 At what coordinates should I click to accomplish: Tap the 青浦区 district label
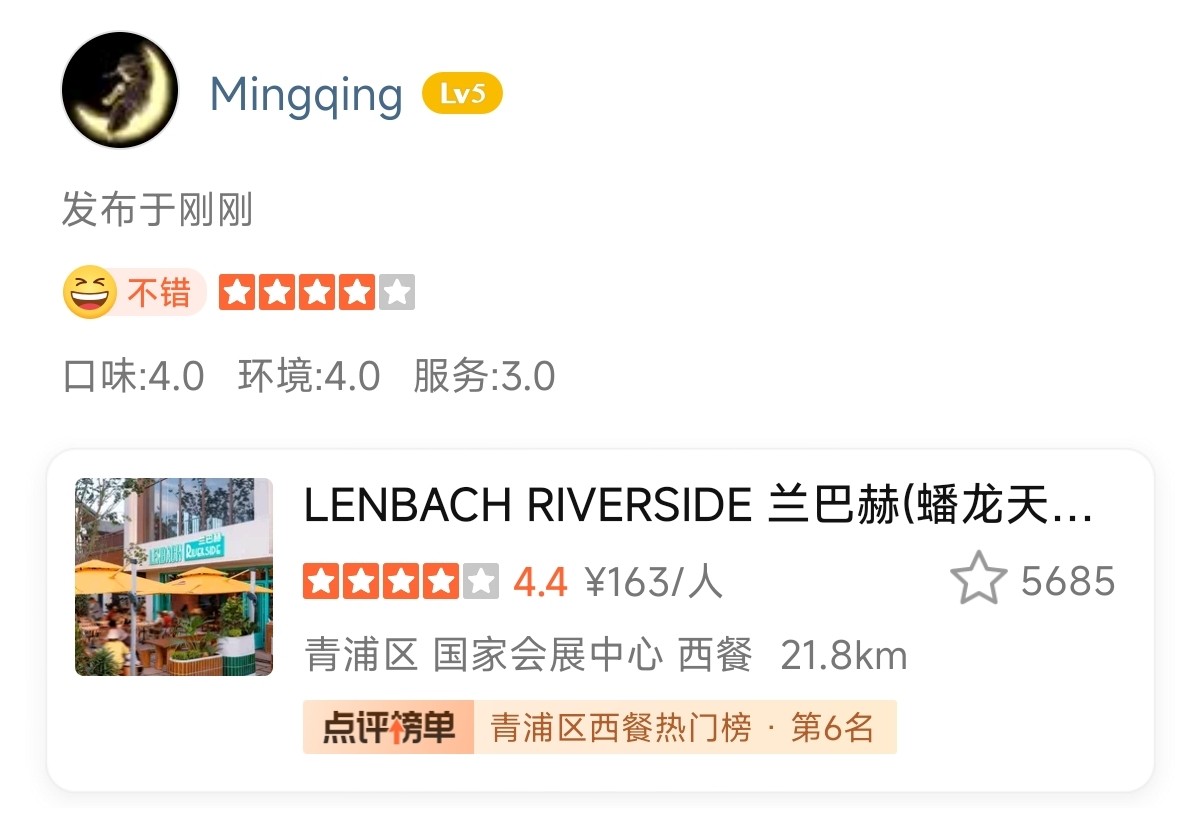[x=361, y=656]
